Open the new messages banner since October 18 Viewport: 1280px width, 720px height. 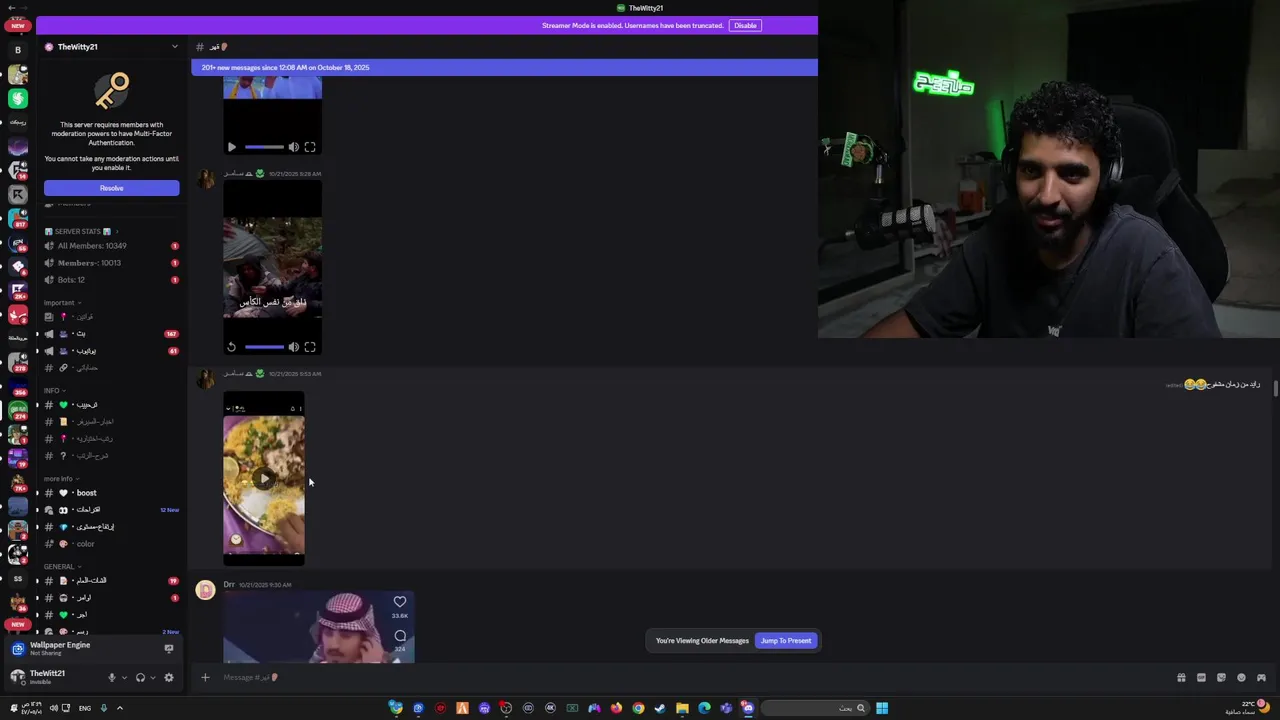(504, 67)
